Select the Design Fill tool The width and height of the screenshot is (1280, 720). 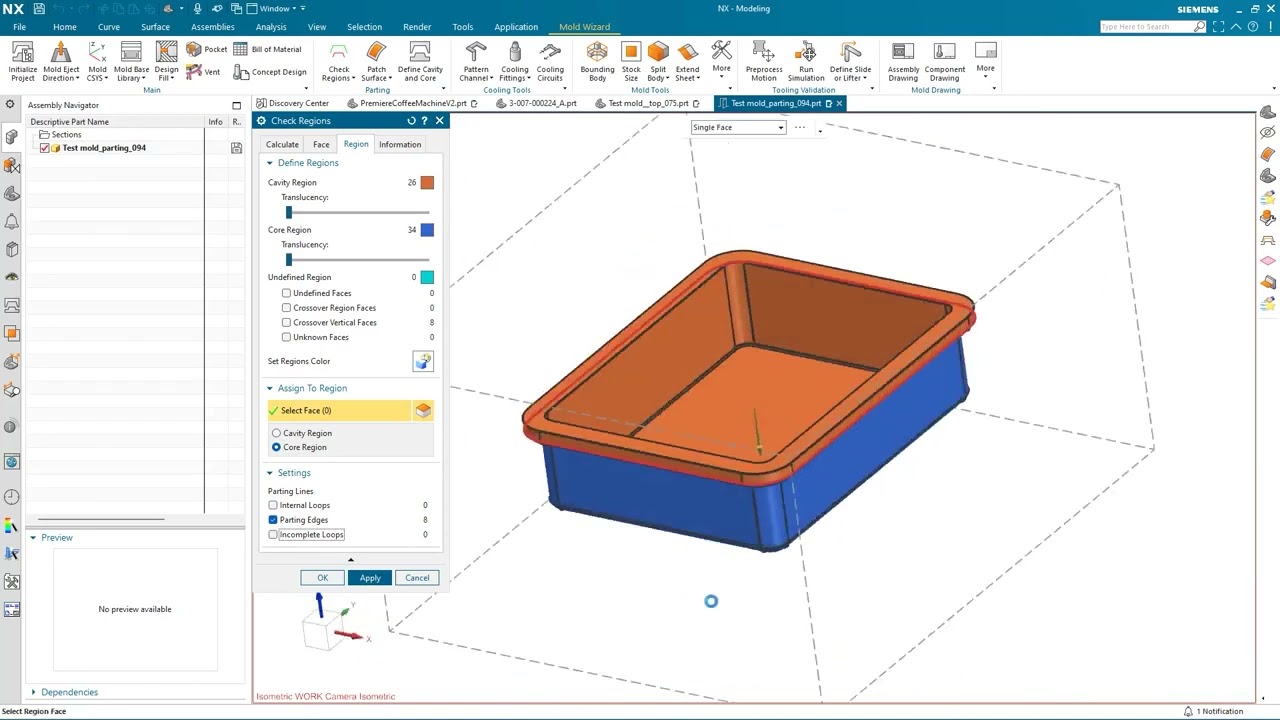166,61
